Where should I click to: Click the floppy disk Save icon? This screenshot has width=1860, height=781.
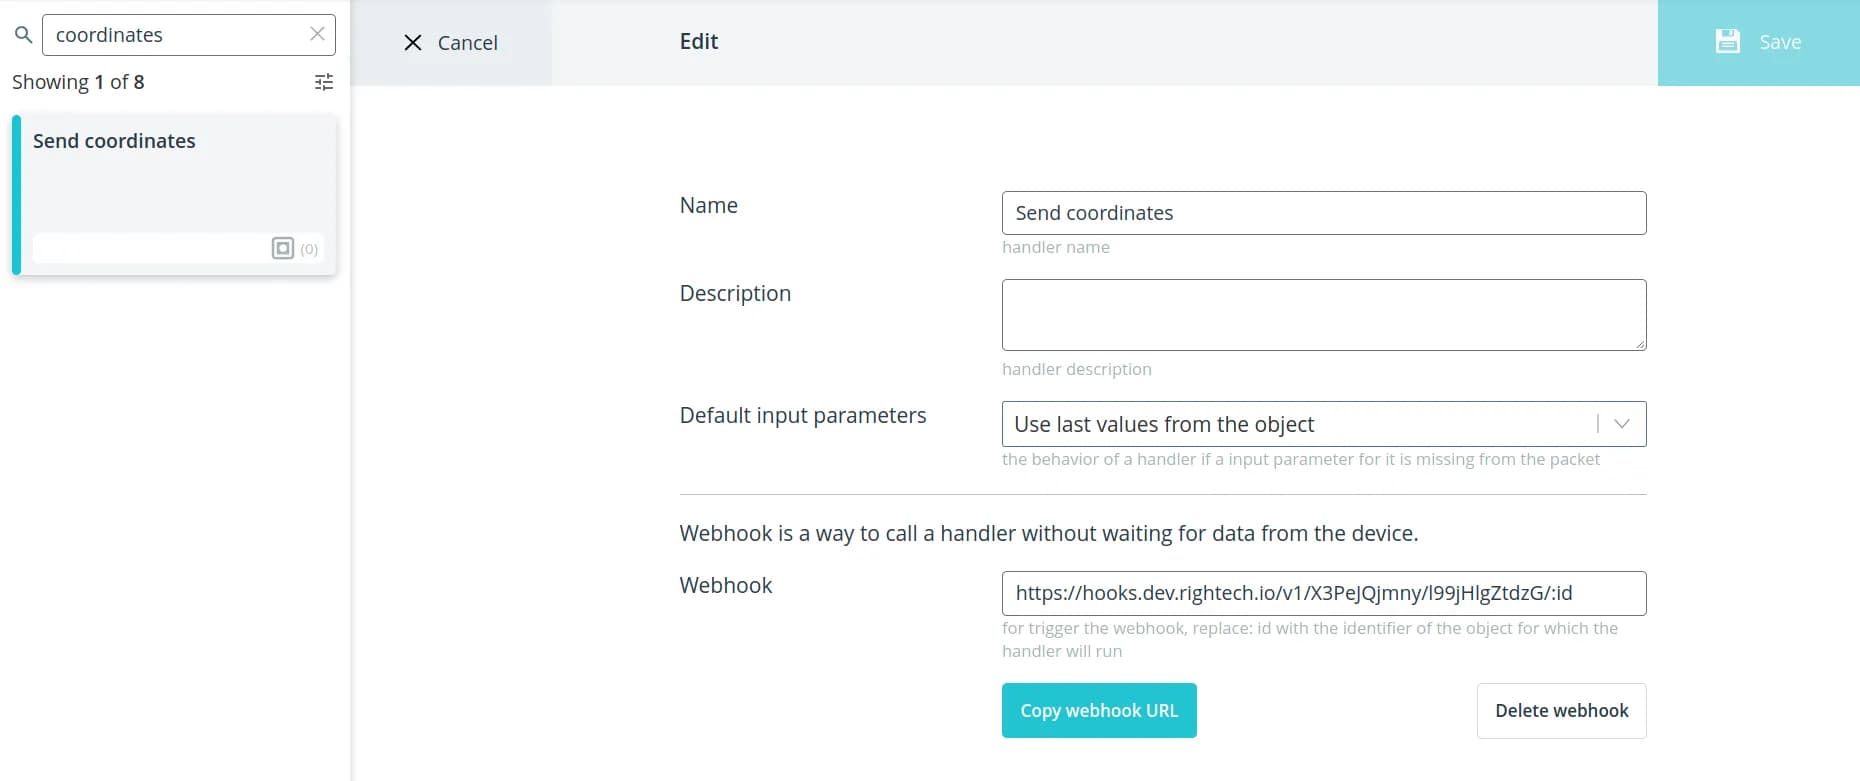pyautogui.click(x=1727, y=41)
